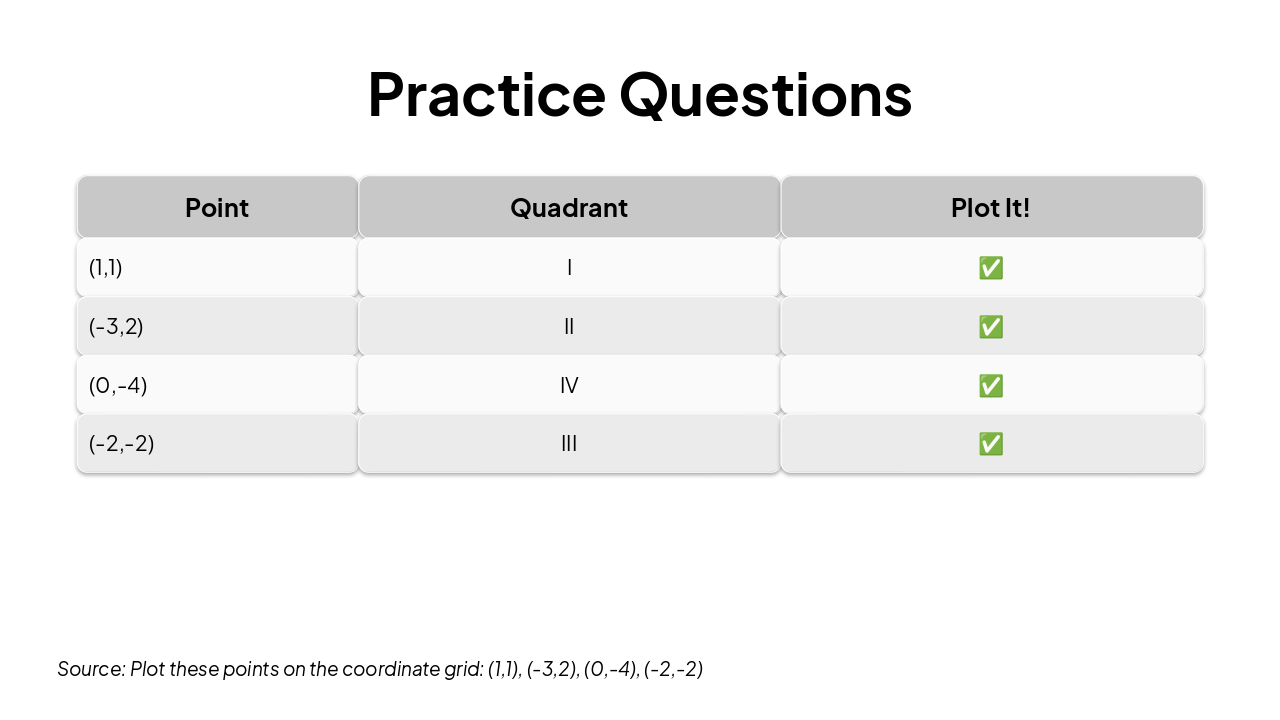
Task: Select the quadrant "I" cell
Action: (x=569, y=267)
